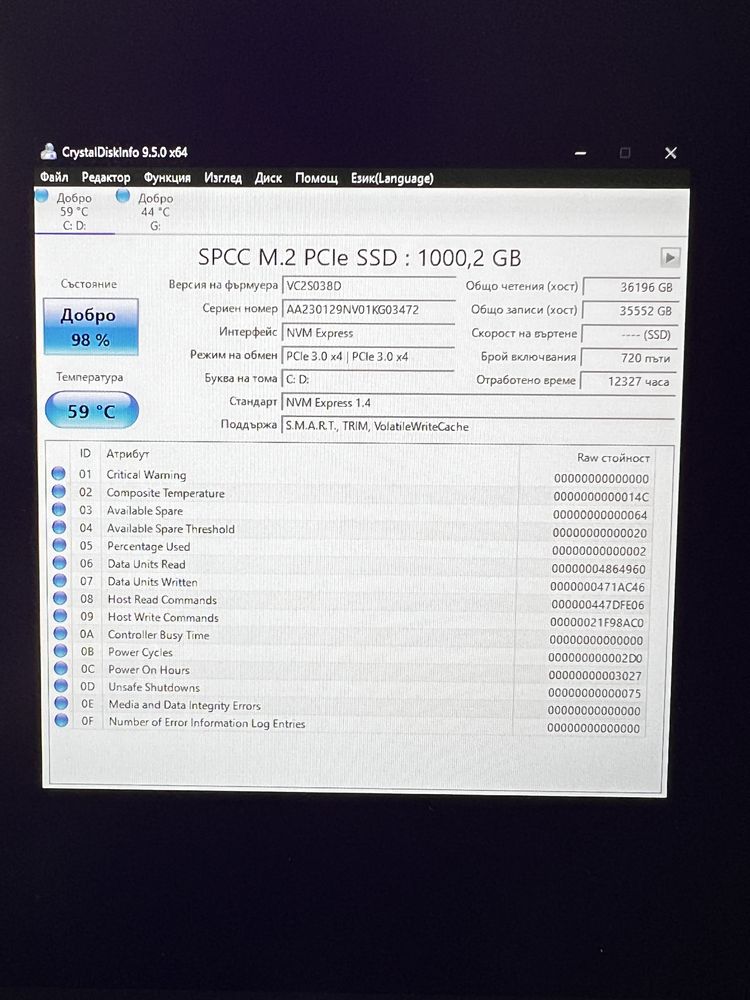Select the Composite Temperature attribute text

pos(165,493)
